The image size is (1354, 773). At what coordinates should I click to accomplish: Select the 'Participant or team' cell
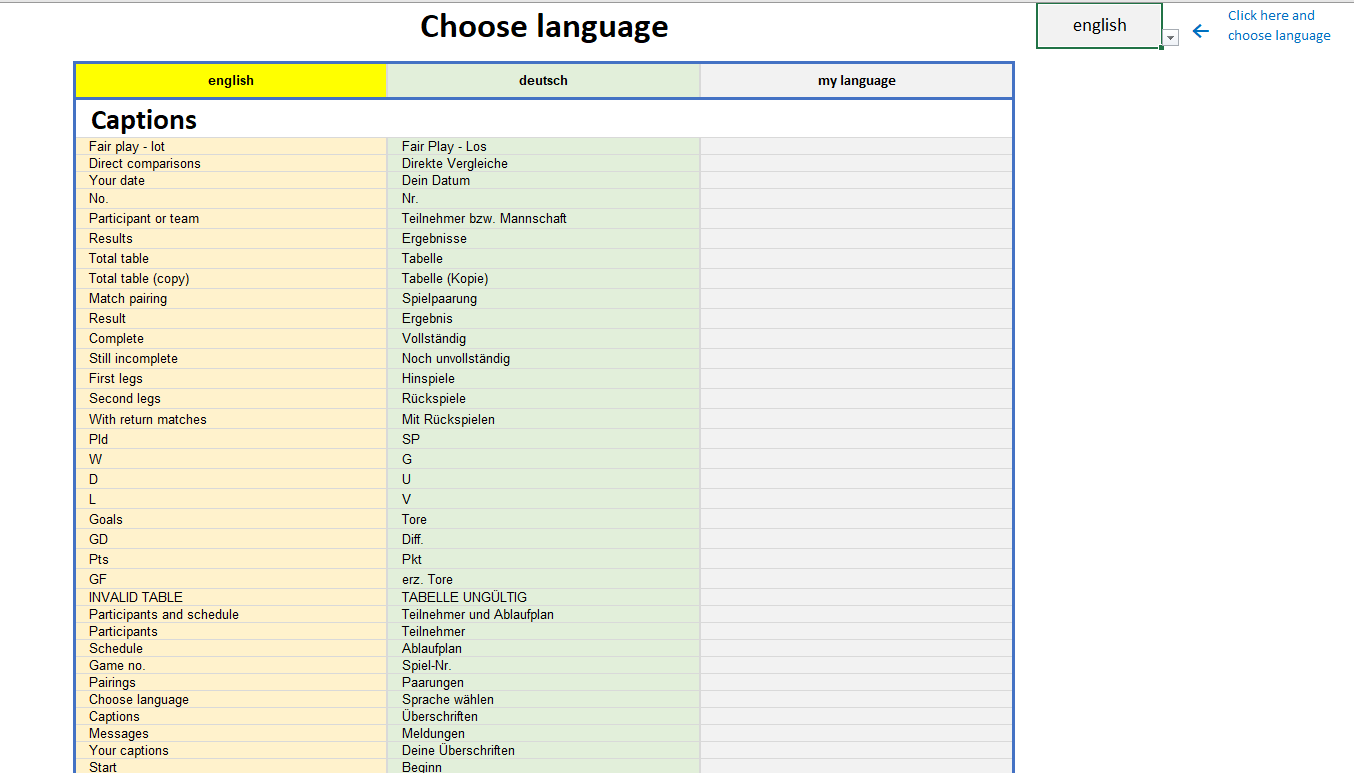[231, 218]
